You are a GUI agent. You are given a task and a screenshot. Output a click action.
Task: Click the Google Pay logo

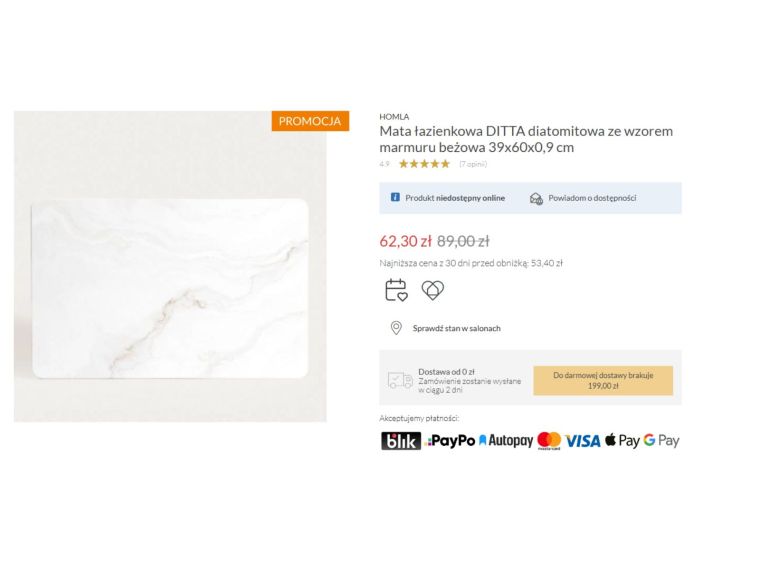coord(662,441)
